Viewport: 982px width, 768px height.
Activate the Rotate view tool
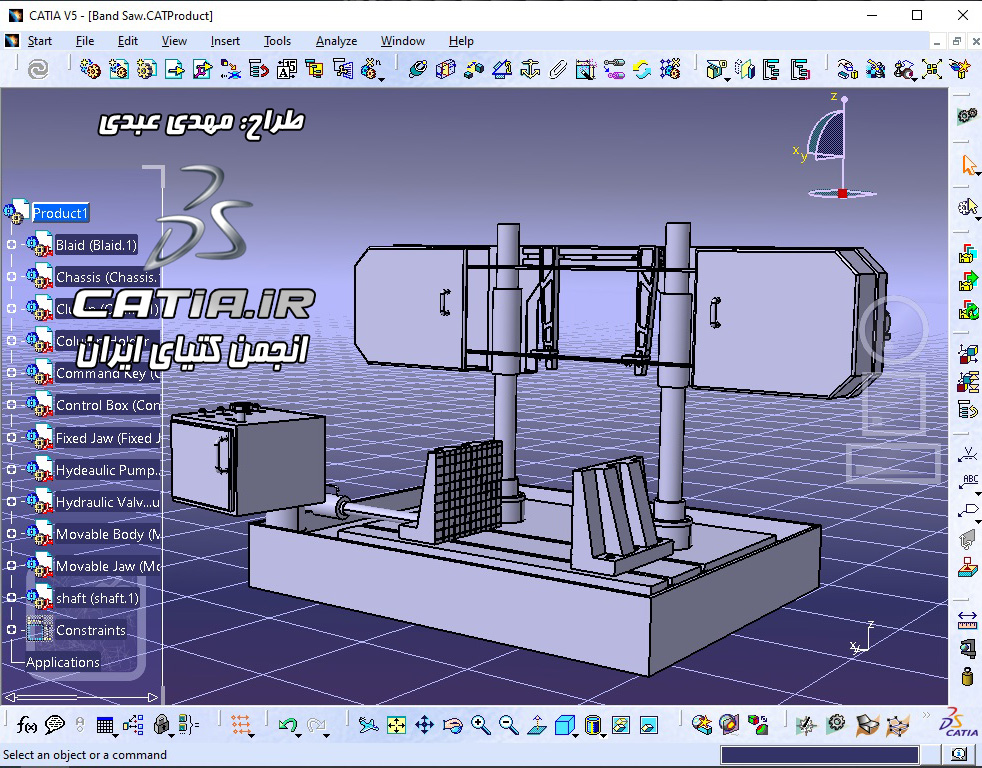point(452,725)
